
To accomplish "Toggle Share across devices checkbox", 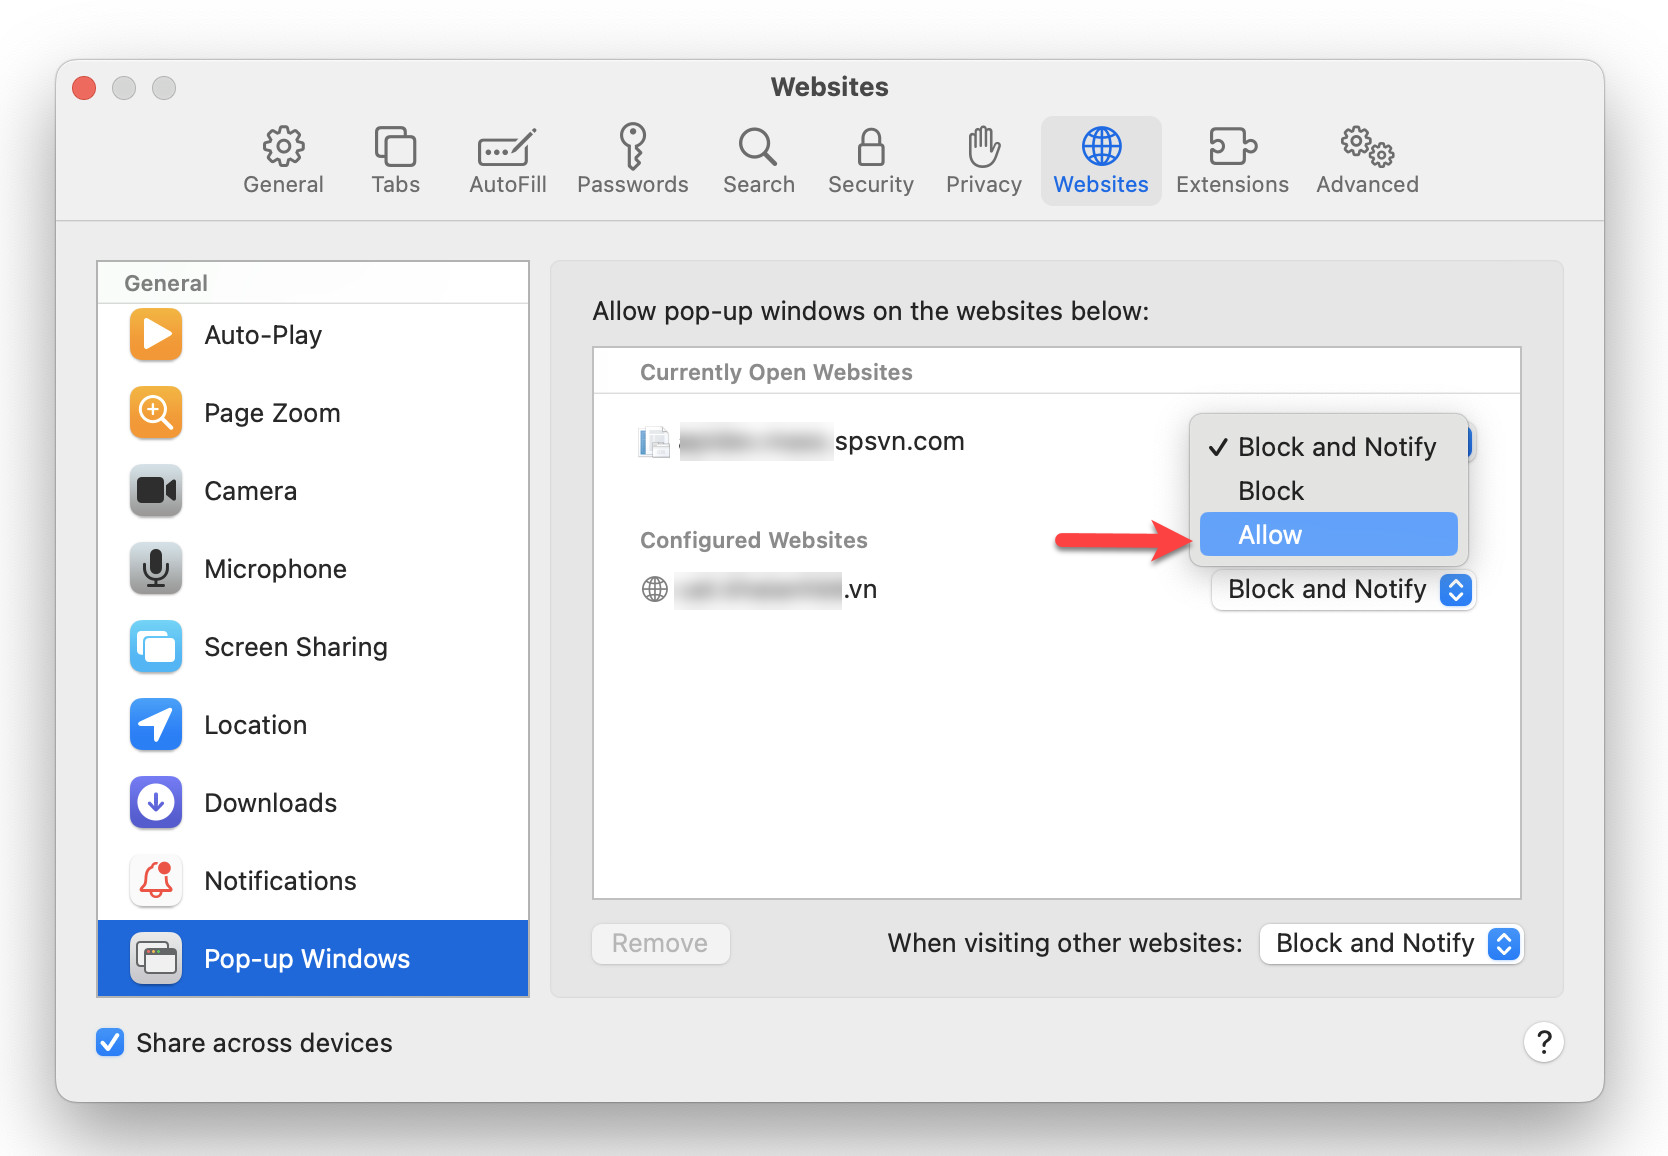I will click(x=110, y=1043).
